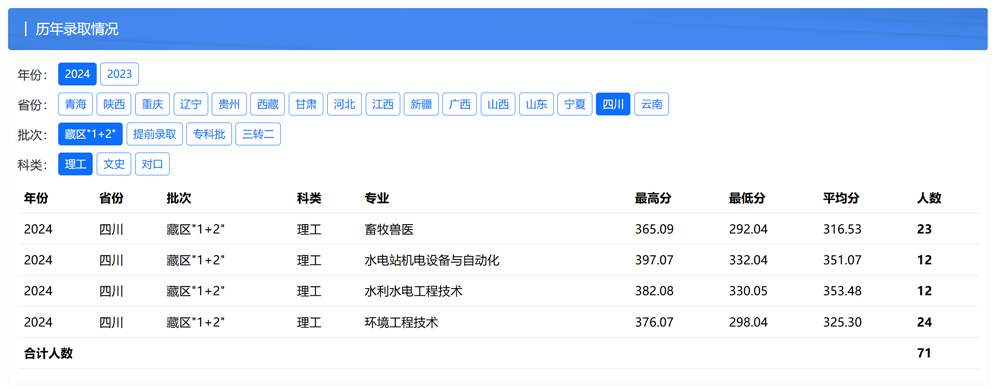Image resolution: width=1000 pixels, height=389 pixels.
Task: Click average score 316.53
Action: click(842, 229)
